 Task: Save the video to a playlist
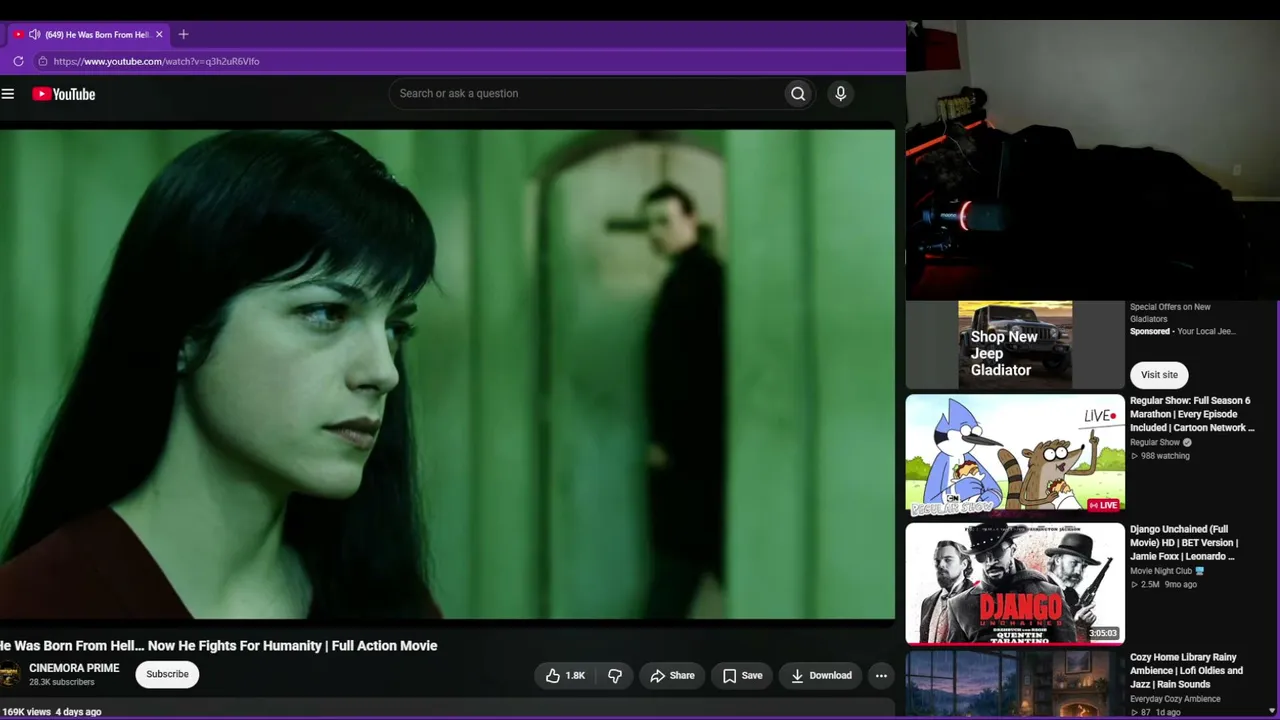tap(742, 676)
